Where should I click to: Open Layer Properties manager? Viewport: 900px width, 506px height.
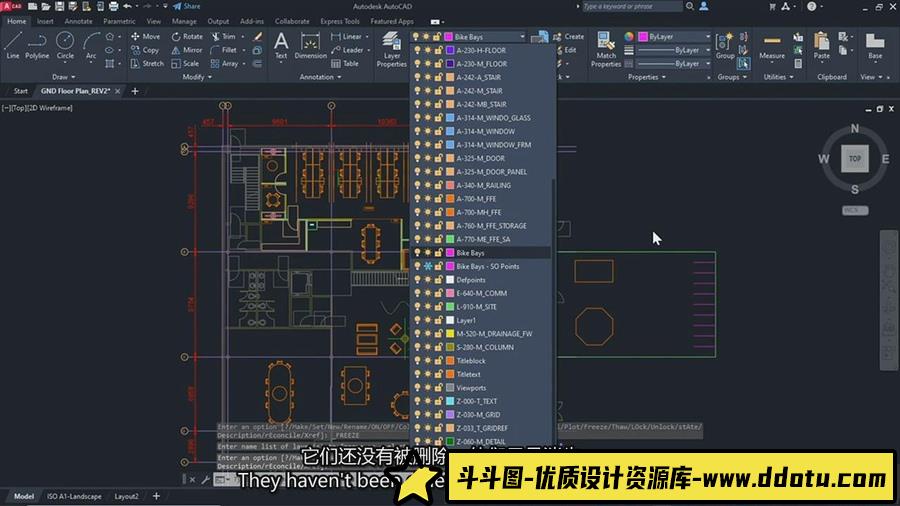pos(391,49)
